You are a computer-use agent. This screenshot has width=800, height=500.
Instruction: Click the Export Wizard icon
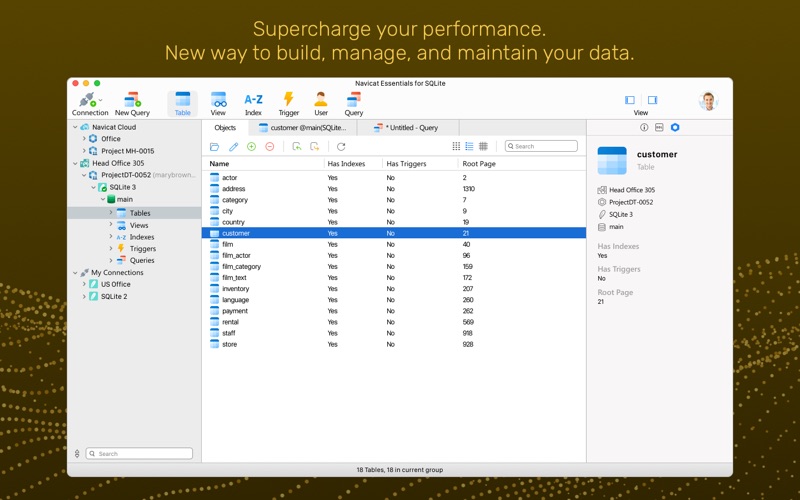[x=315, y=147]
